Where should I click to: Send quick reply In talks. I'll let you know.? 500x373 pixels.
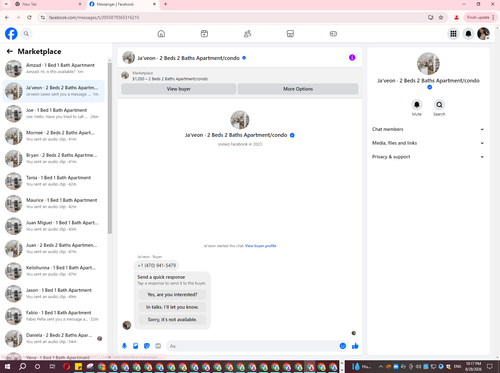(172, 307)
